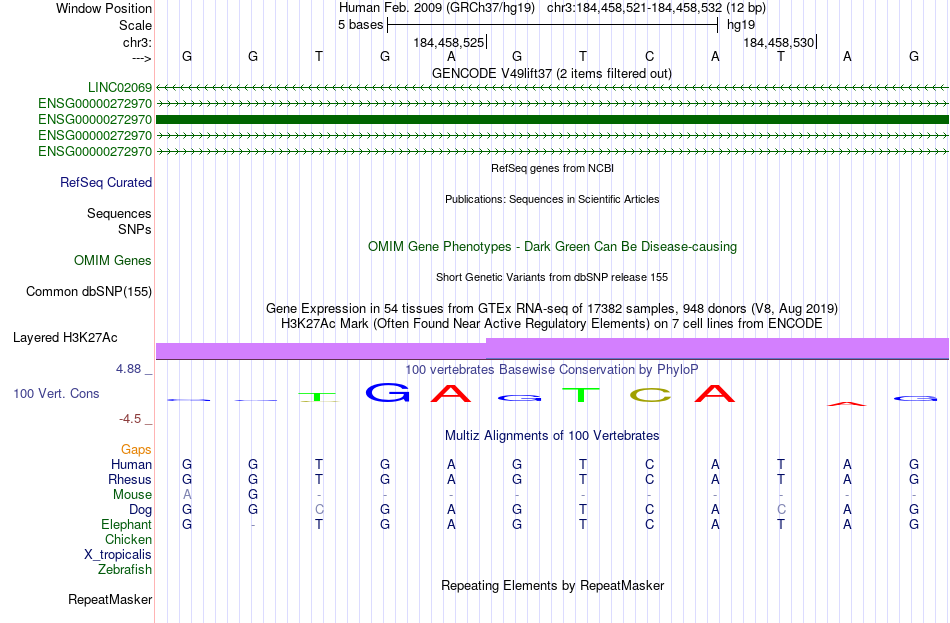This screenshot has width=950, height=623.
Task: Select the Sequences track label
Action: pos(119,213)
